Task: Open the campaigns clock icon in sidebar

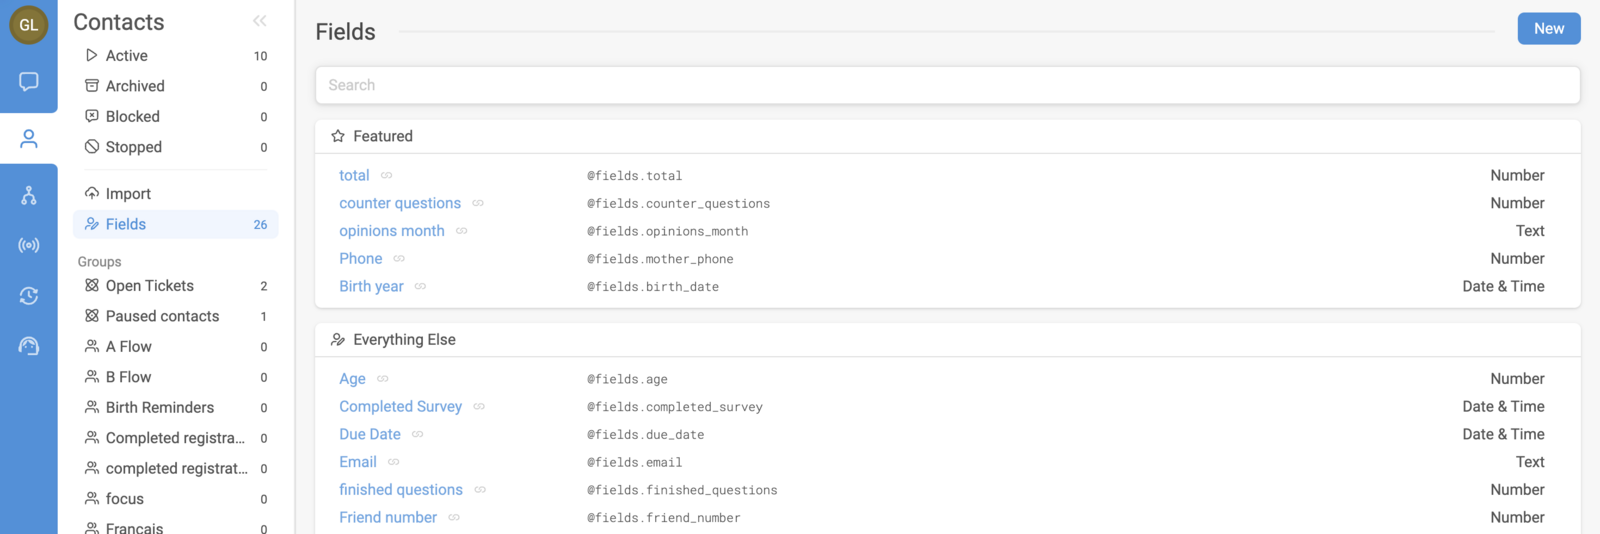Action: (28, 295)
